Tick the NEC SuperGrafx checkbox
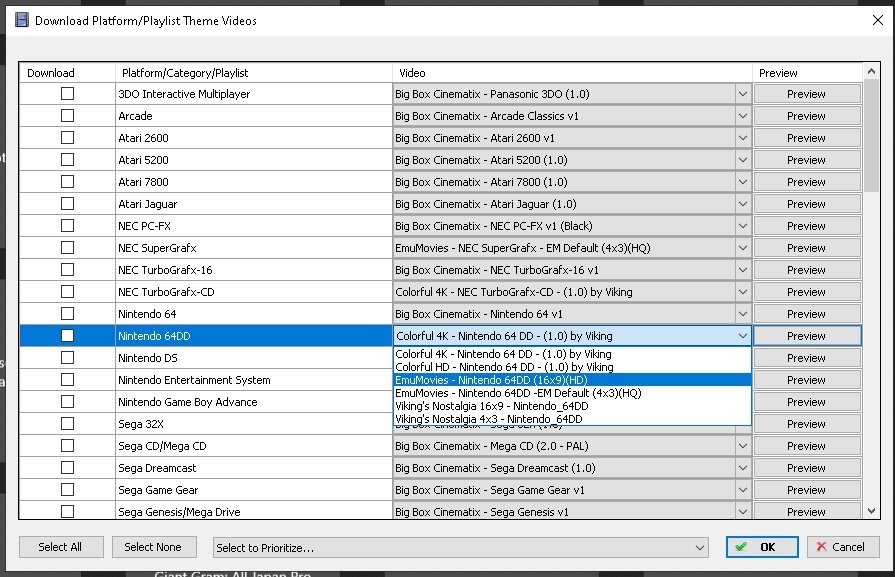This screenshot has height=577, width=895. [x=67, y=248]
